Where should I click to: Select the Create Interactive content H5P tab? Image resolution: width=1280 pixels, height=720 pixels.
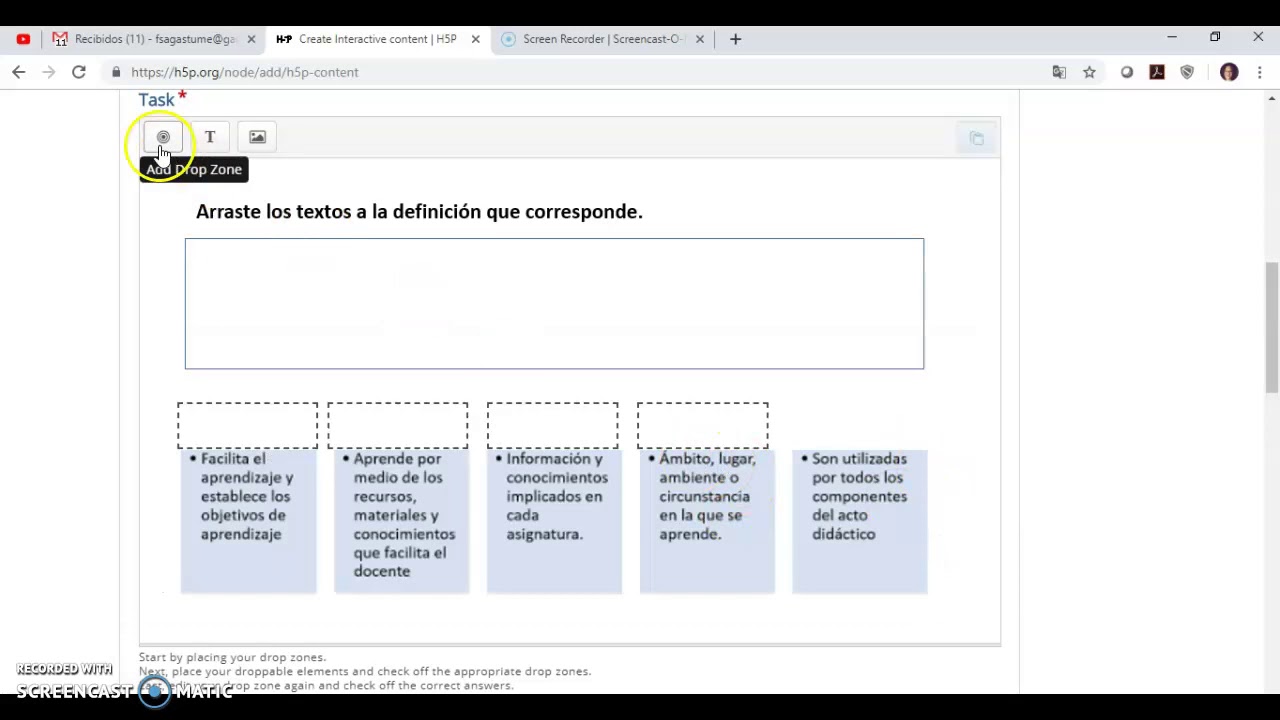tap(377, 39)
